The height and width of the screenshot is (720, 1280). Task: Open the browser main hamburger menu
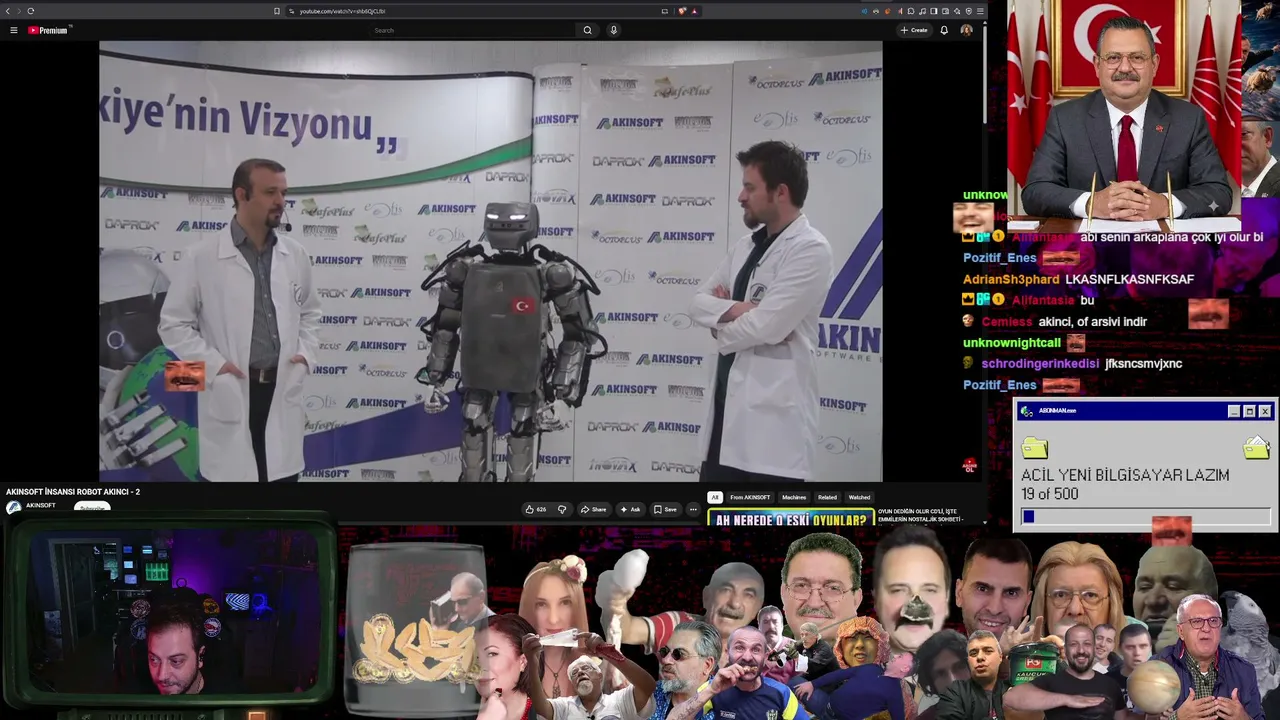tap(980, 11)
